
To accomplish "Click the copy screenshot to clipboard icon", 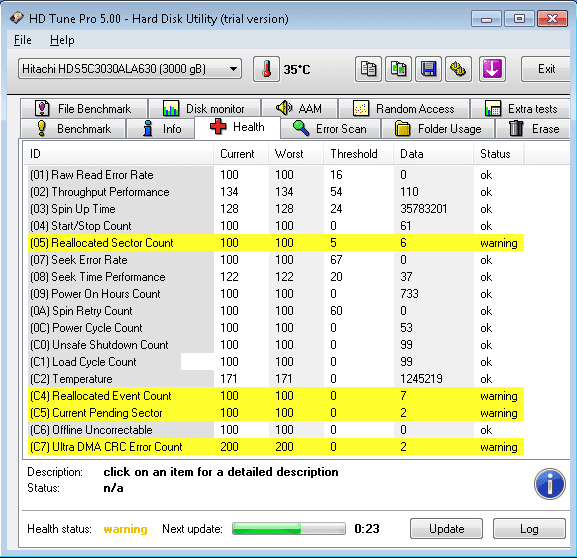I will tap(399, 69).
